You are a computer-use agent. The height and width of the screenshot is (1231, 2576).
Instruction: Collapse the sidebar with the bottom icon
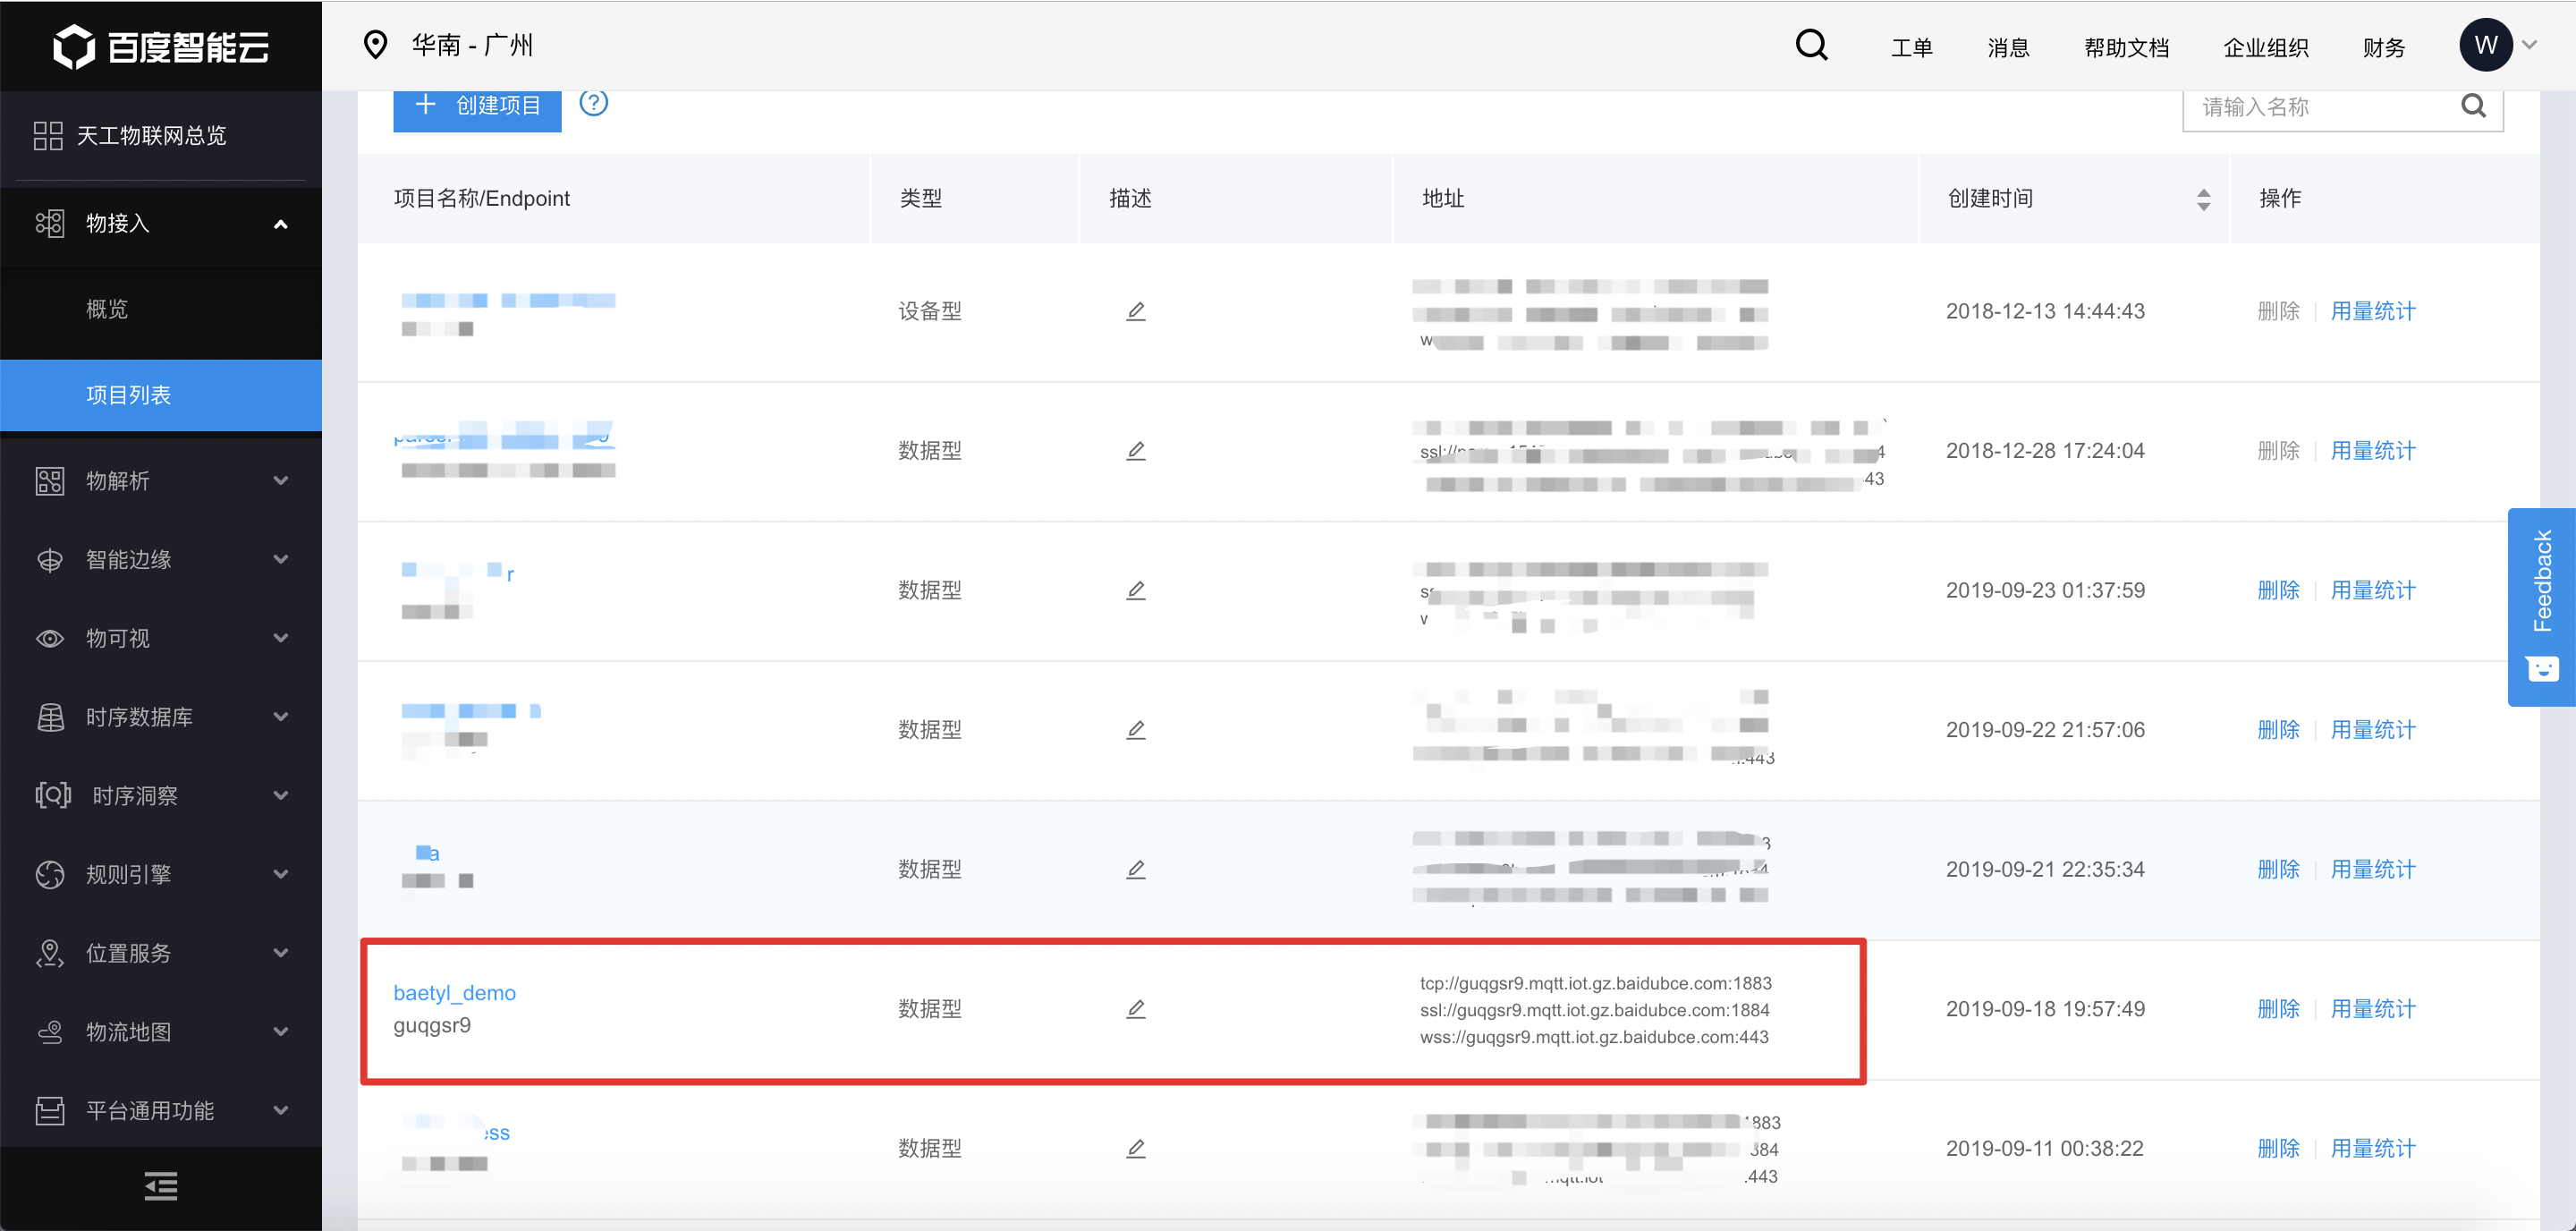161,1186
